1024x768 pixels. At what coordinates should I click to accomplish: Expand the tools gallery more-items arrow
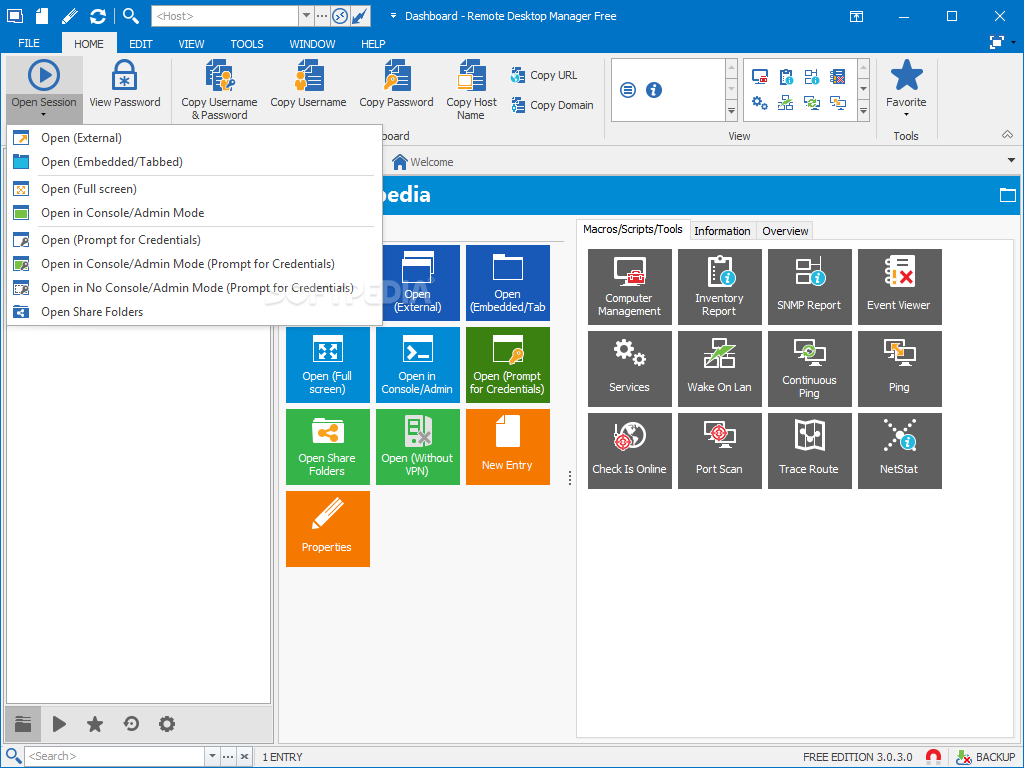point(863,111)
